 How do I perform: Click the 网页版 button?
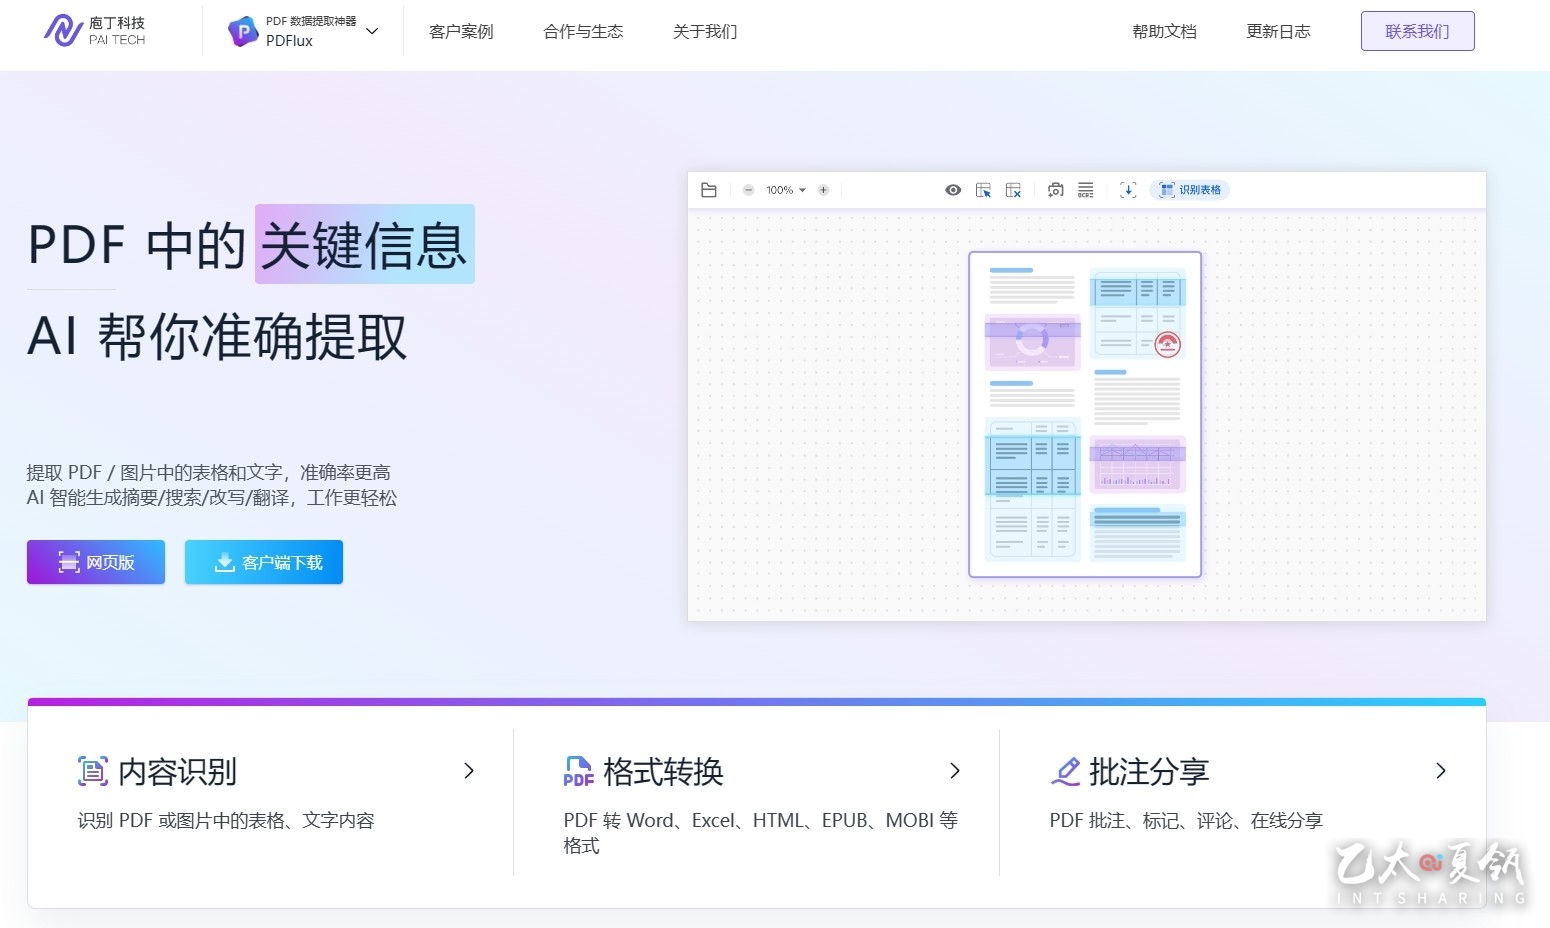(96, 562)
